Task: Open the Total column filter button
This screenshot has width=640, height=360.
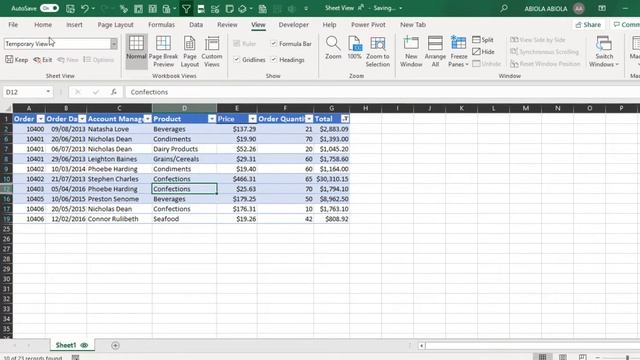Action: (x=345, y=119)
